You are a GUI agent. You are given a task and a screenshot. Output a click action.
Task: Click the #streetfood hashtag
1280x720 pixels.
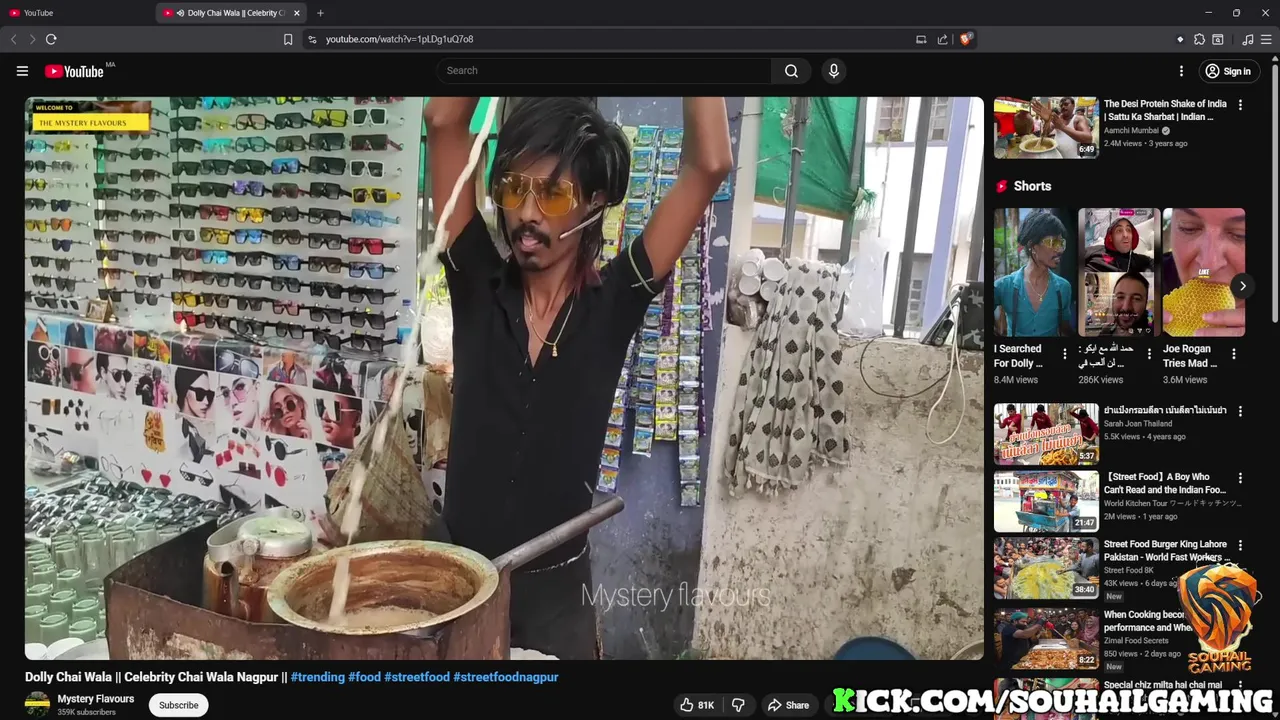(x=417, y=677)
